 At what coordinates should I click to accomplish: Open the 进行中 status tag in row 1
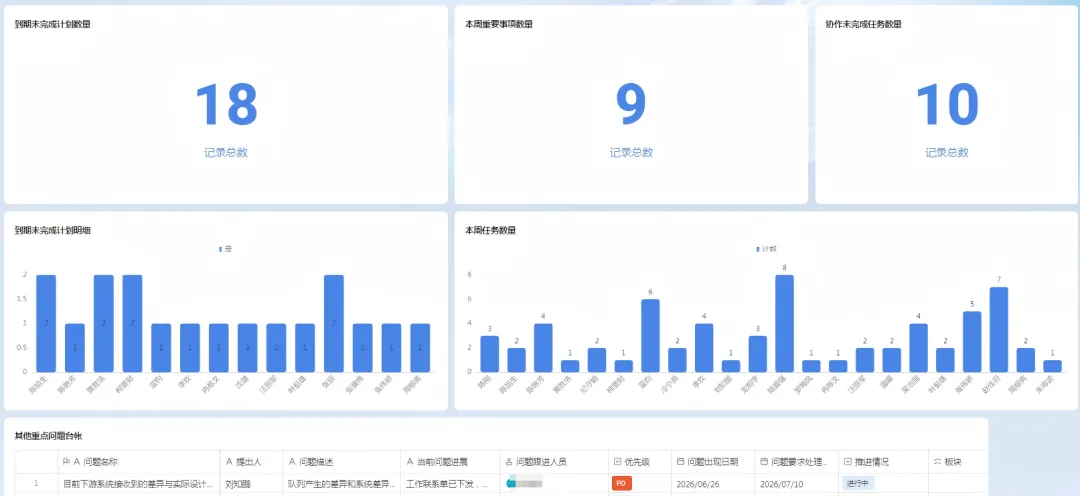point(858,484)
